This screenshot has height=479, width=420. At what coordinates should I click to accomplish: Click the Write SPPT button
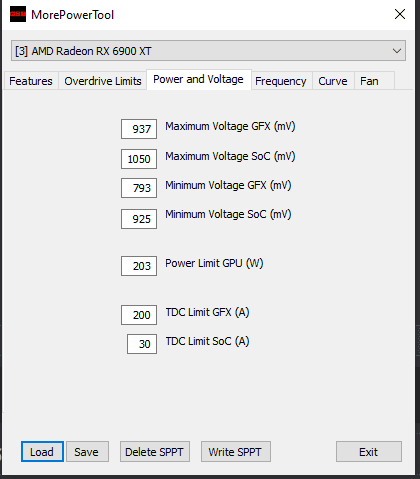point(236,452)
